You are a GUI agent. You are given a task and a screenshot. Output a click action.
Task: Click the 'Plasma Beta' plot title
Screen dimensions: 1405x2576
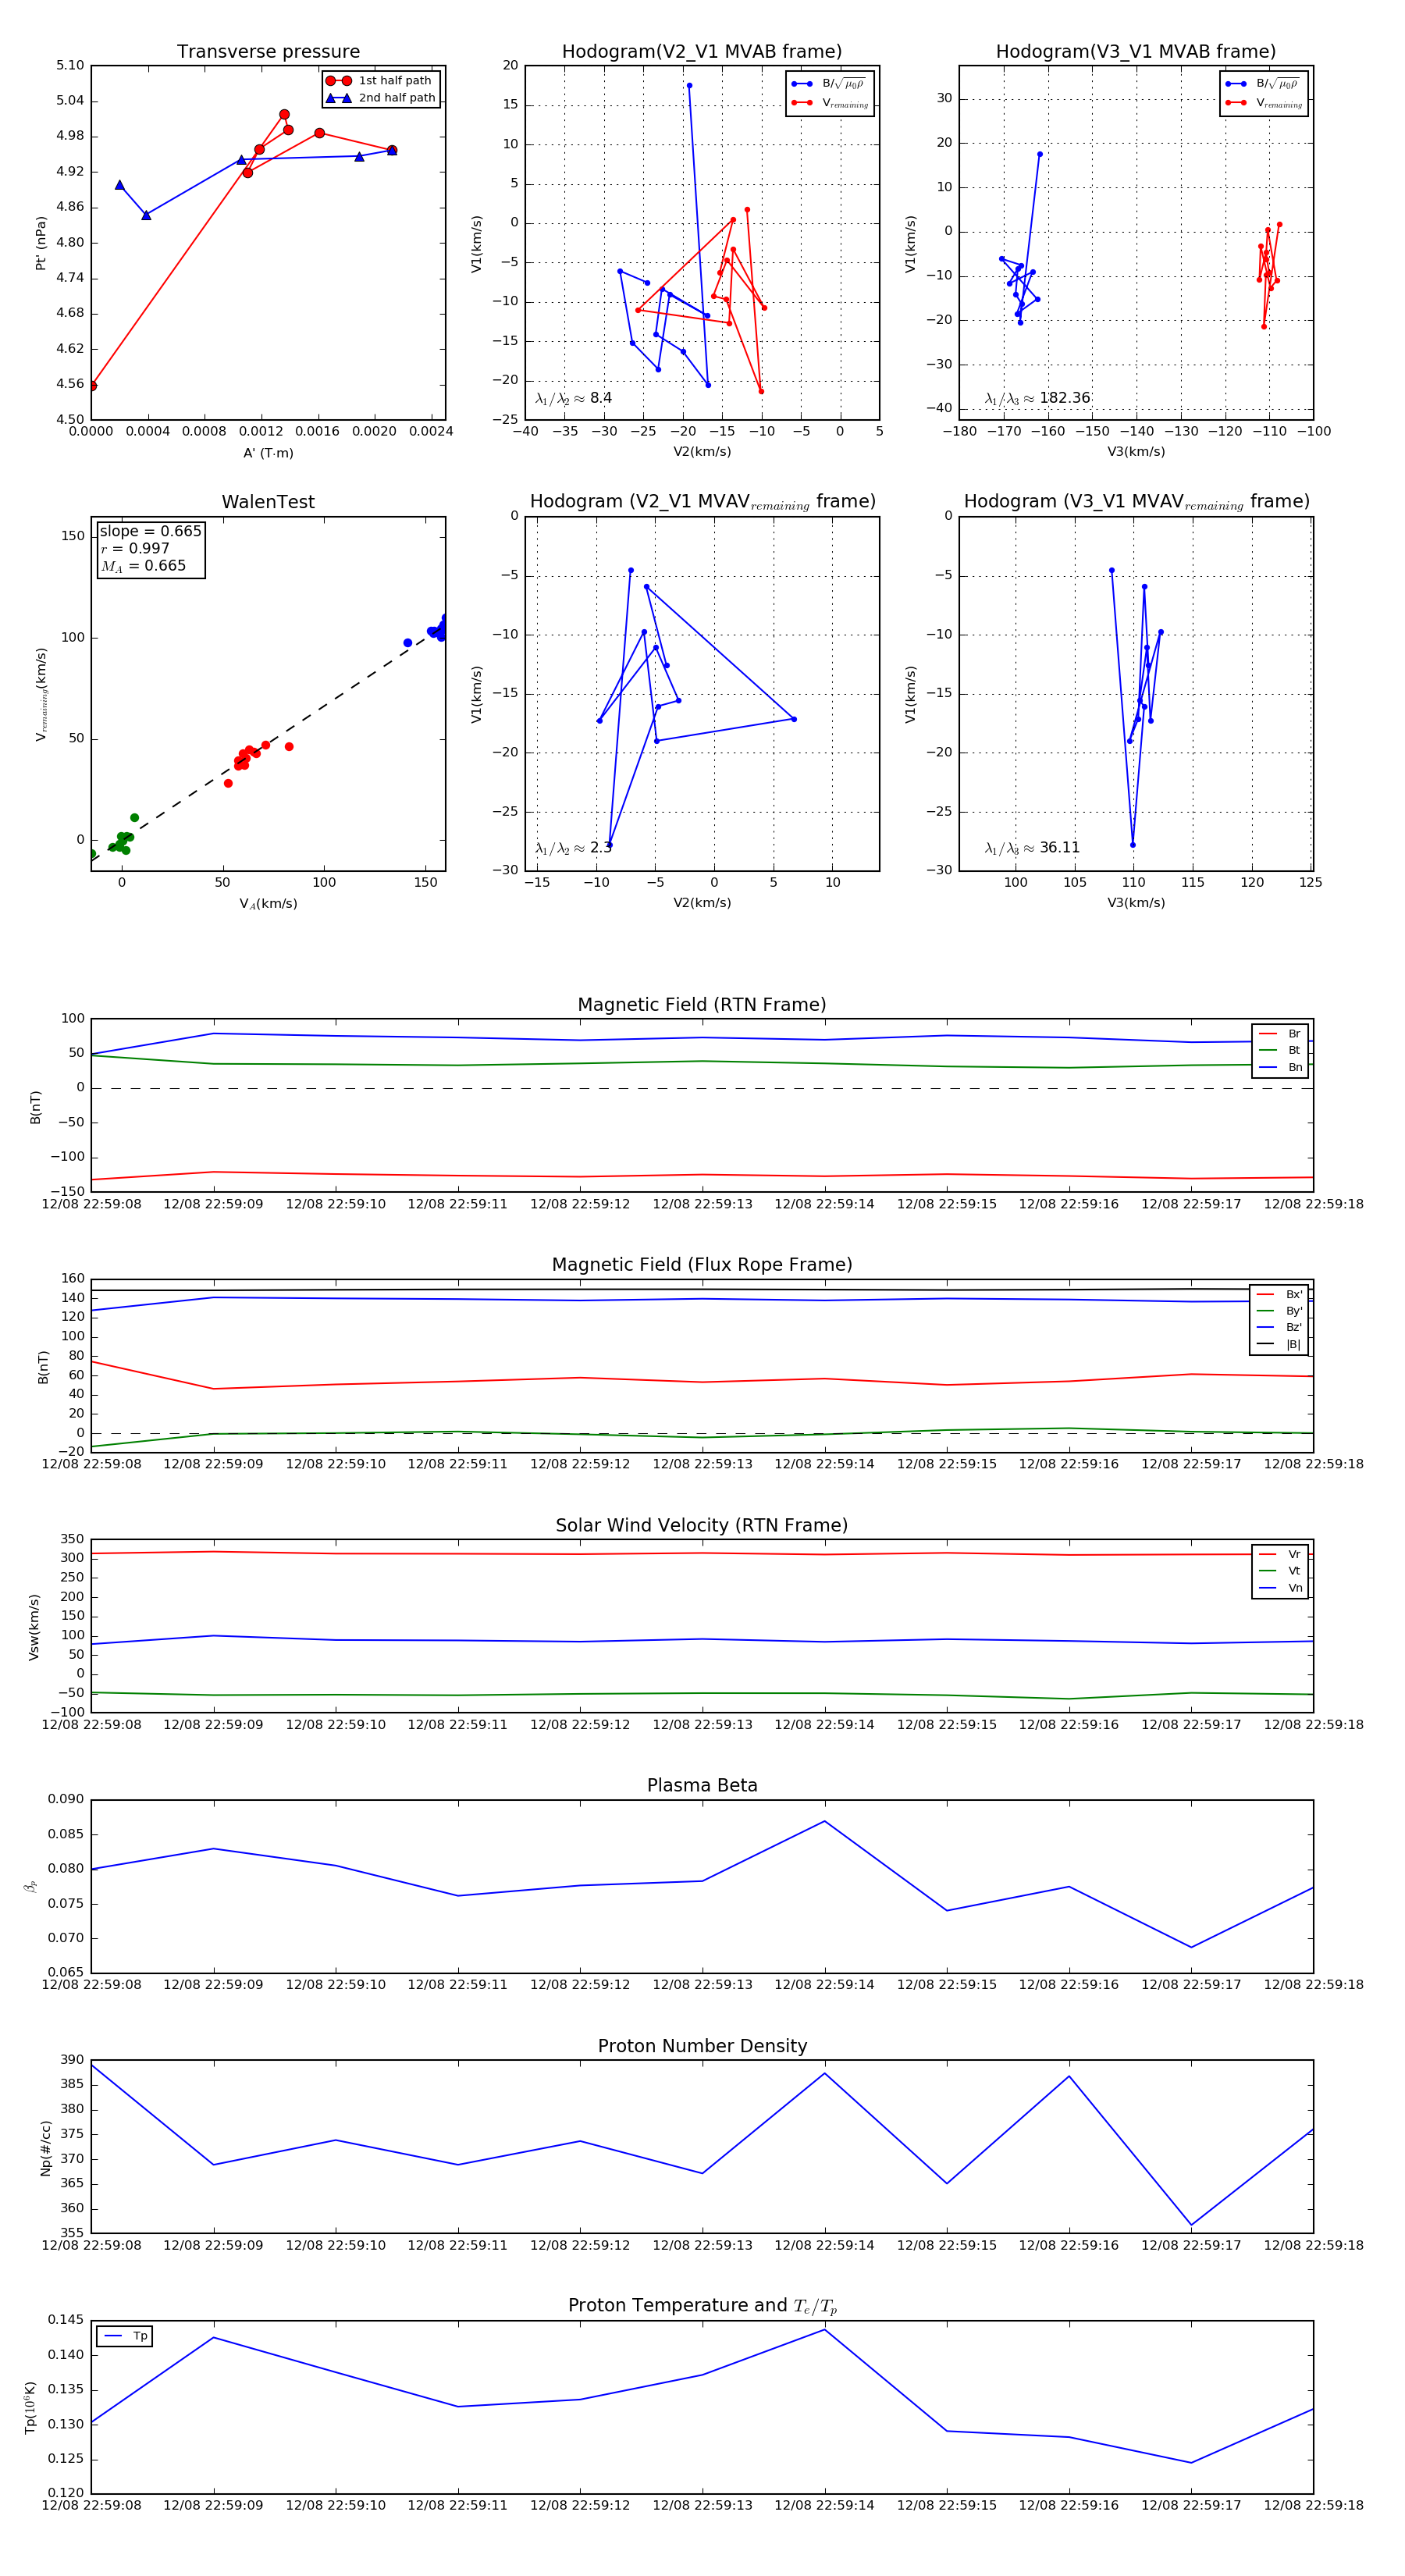pyautogui.click(x=702, y=1785)
